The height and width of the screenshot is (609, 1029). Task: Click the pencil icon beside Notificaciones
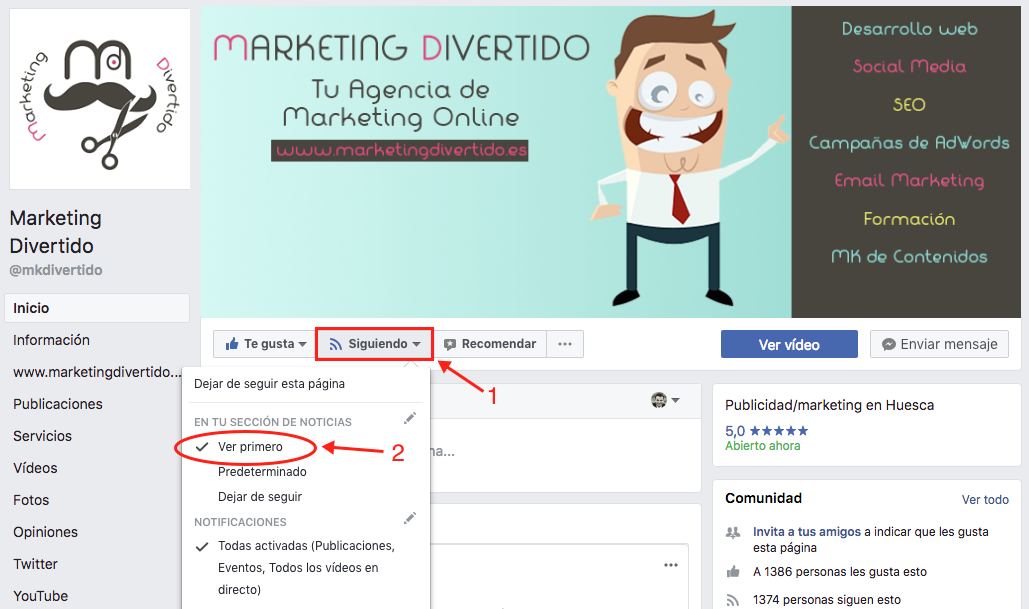coord(409,518)
